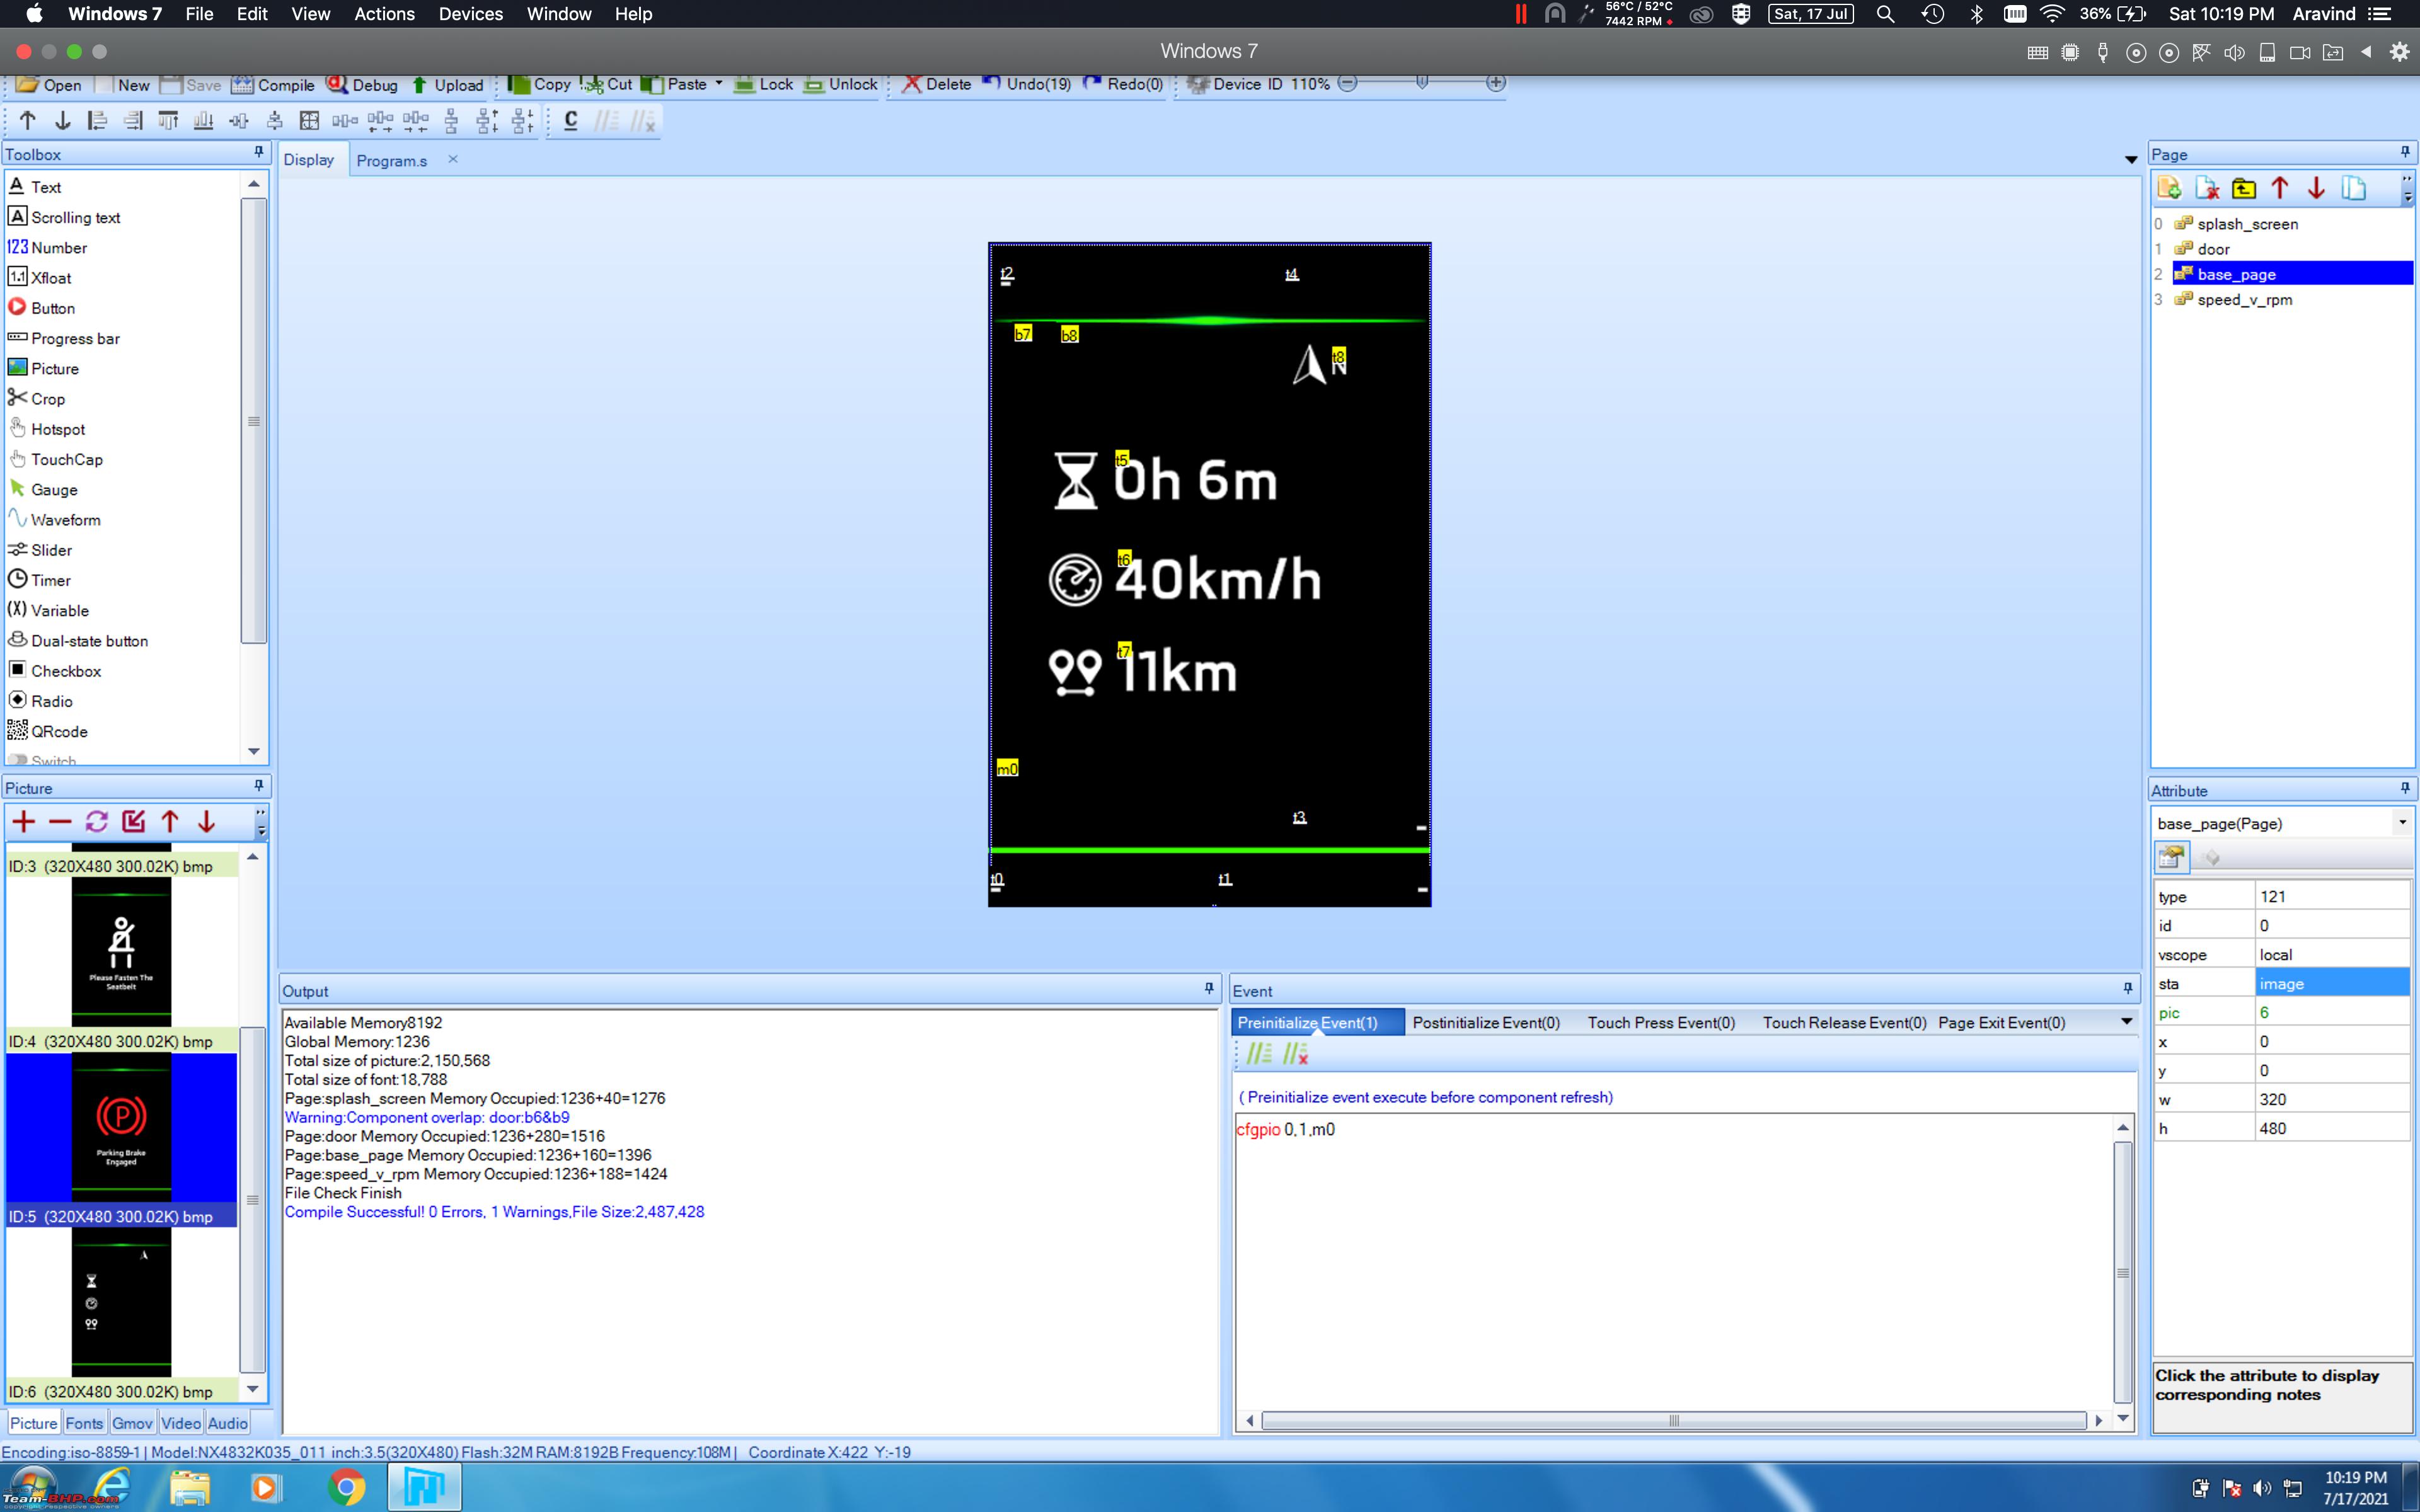Viewport: 2420px width, 1512px height.
Task: Open the Touch Press Event tab
Action: [1661, 1022]
